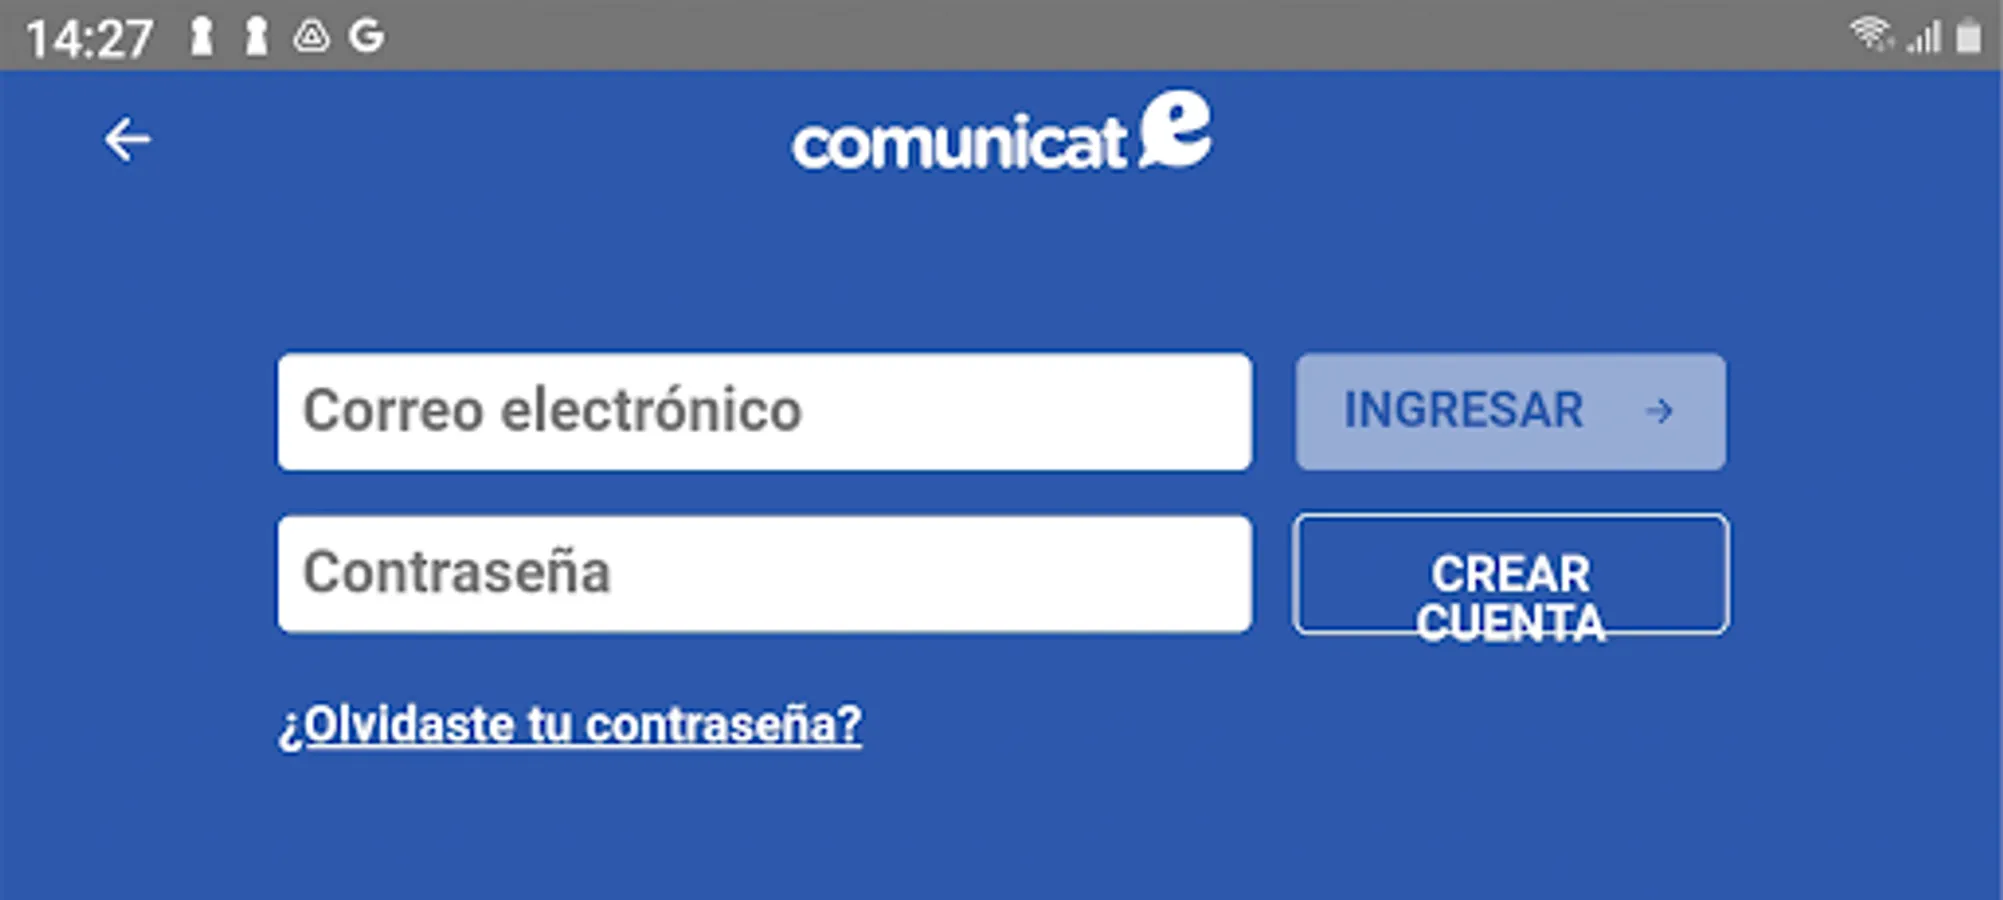
Task: Click the arrow inside the INGRESAR button
Action: click(x=1659, y=411)
